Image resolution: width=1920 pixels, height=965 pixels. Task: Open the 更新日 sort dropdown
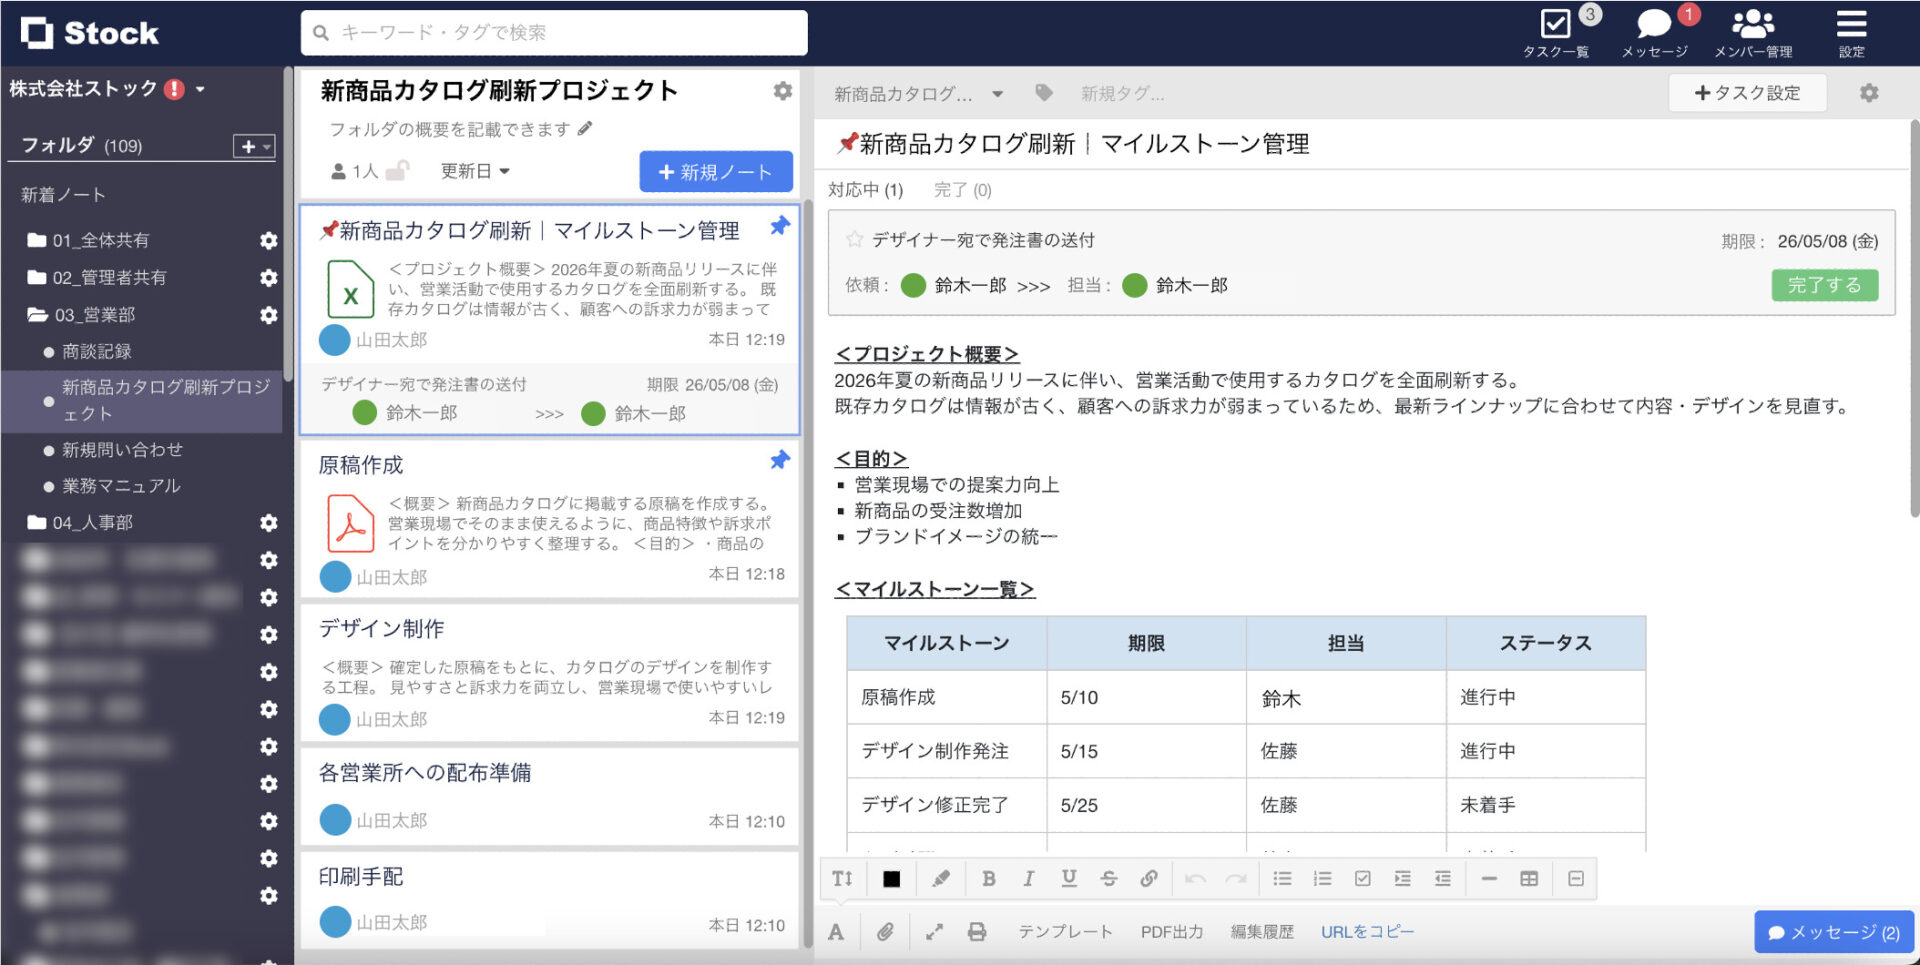[x=476, y=171]
